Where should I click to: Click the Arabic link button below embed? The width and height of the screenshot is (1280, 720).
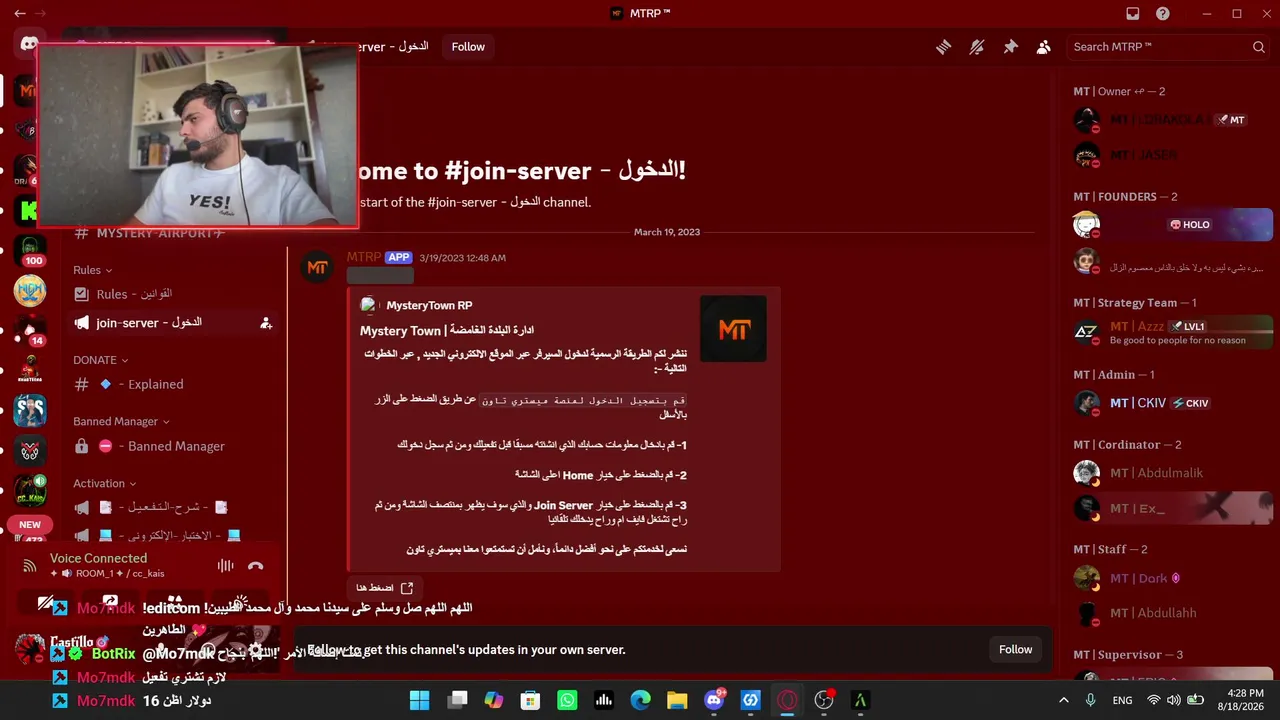384,588
